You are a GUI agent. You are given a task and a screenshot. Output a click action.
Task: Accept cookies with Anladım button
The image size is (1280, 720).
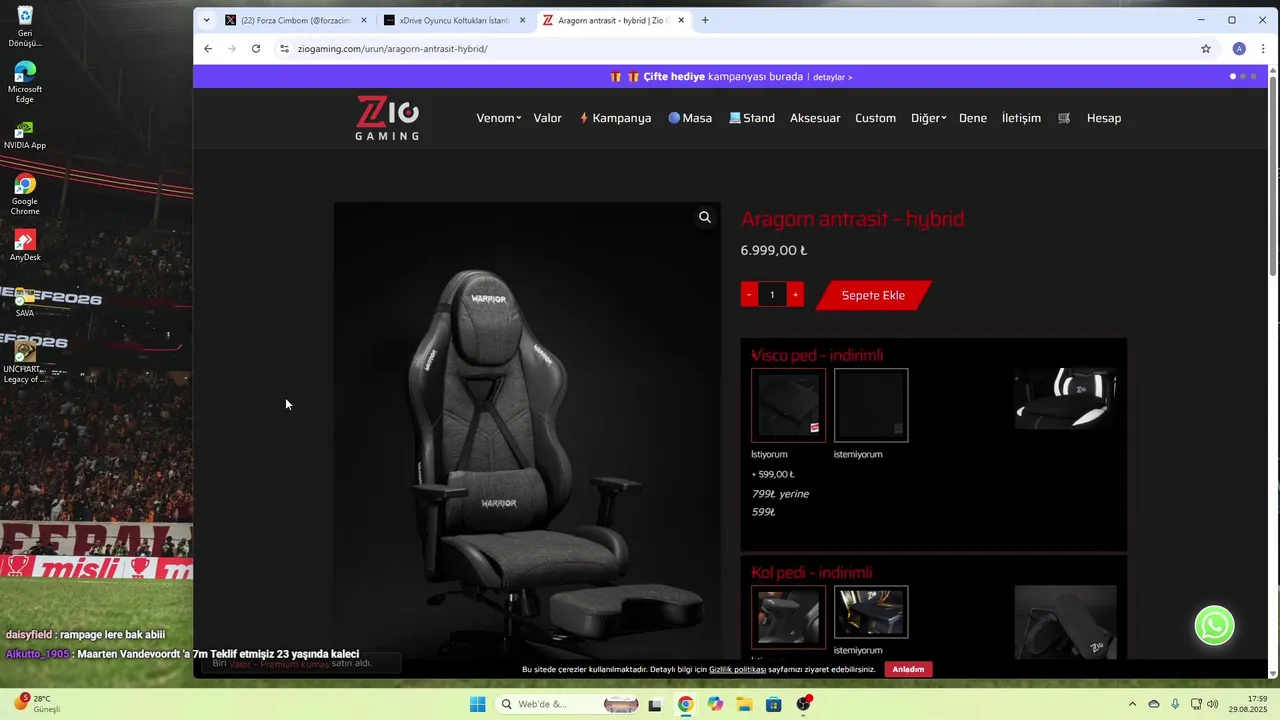(908, 669)
